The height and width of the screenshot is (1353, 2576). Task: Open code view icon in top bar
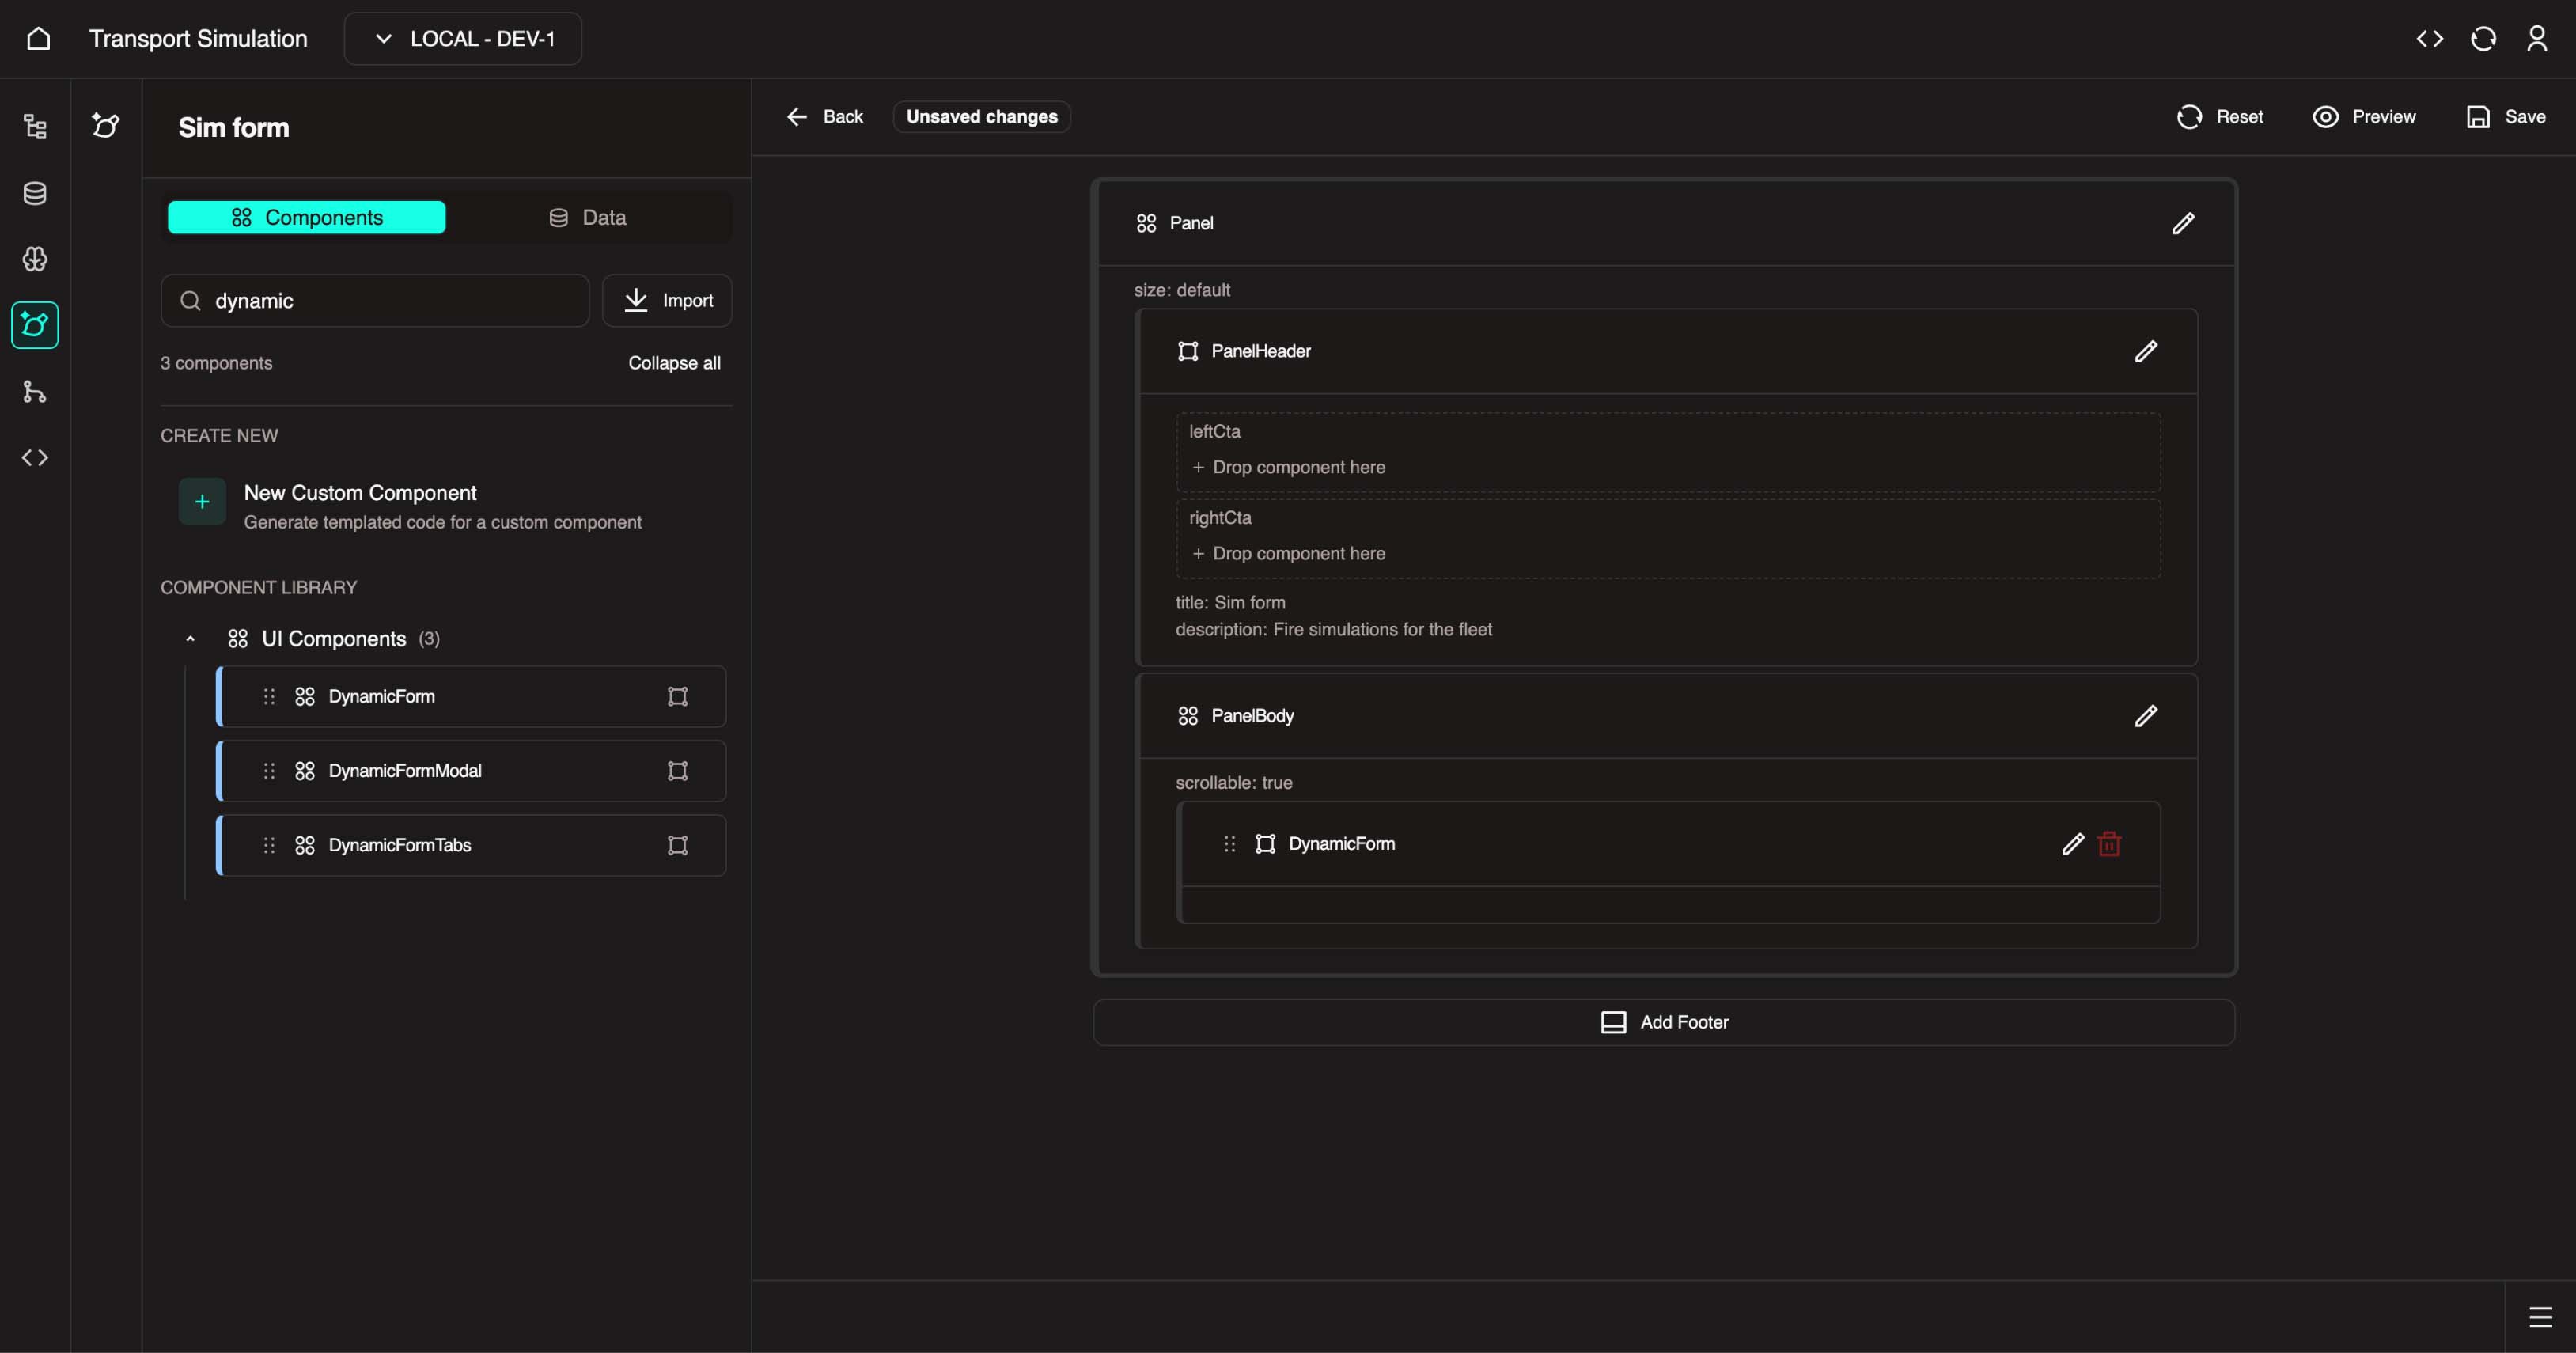click(2429, 38)
